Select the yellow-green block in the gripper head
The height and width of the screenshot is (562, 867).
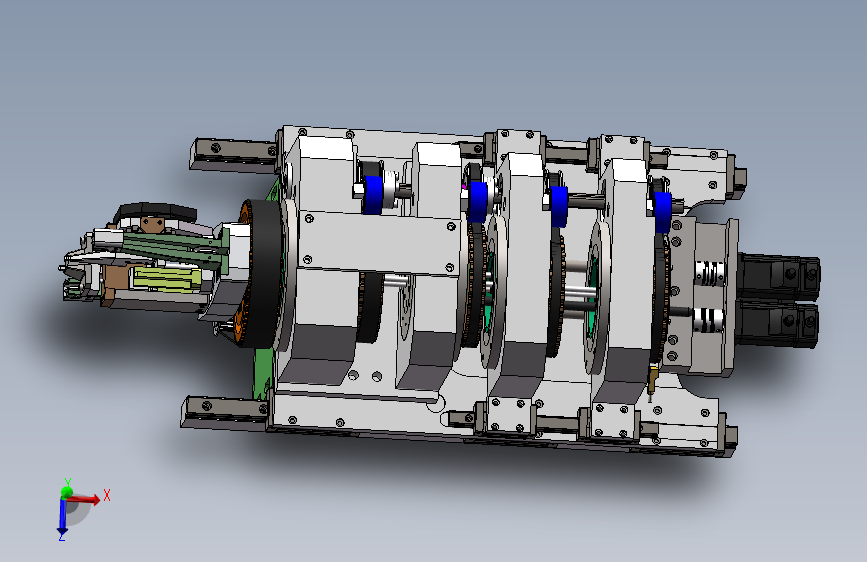pos(166,279)
